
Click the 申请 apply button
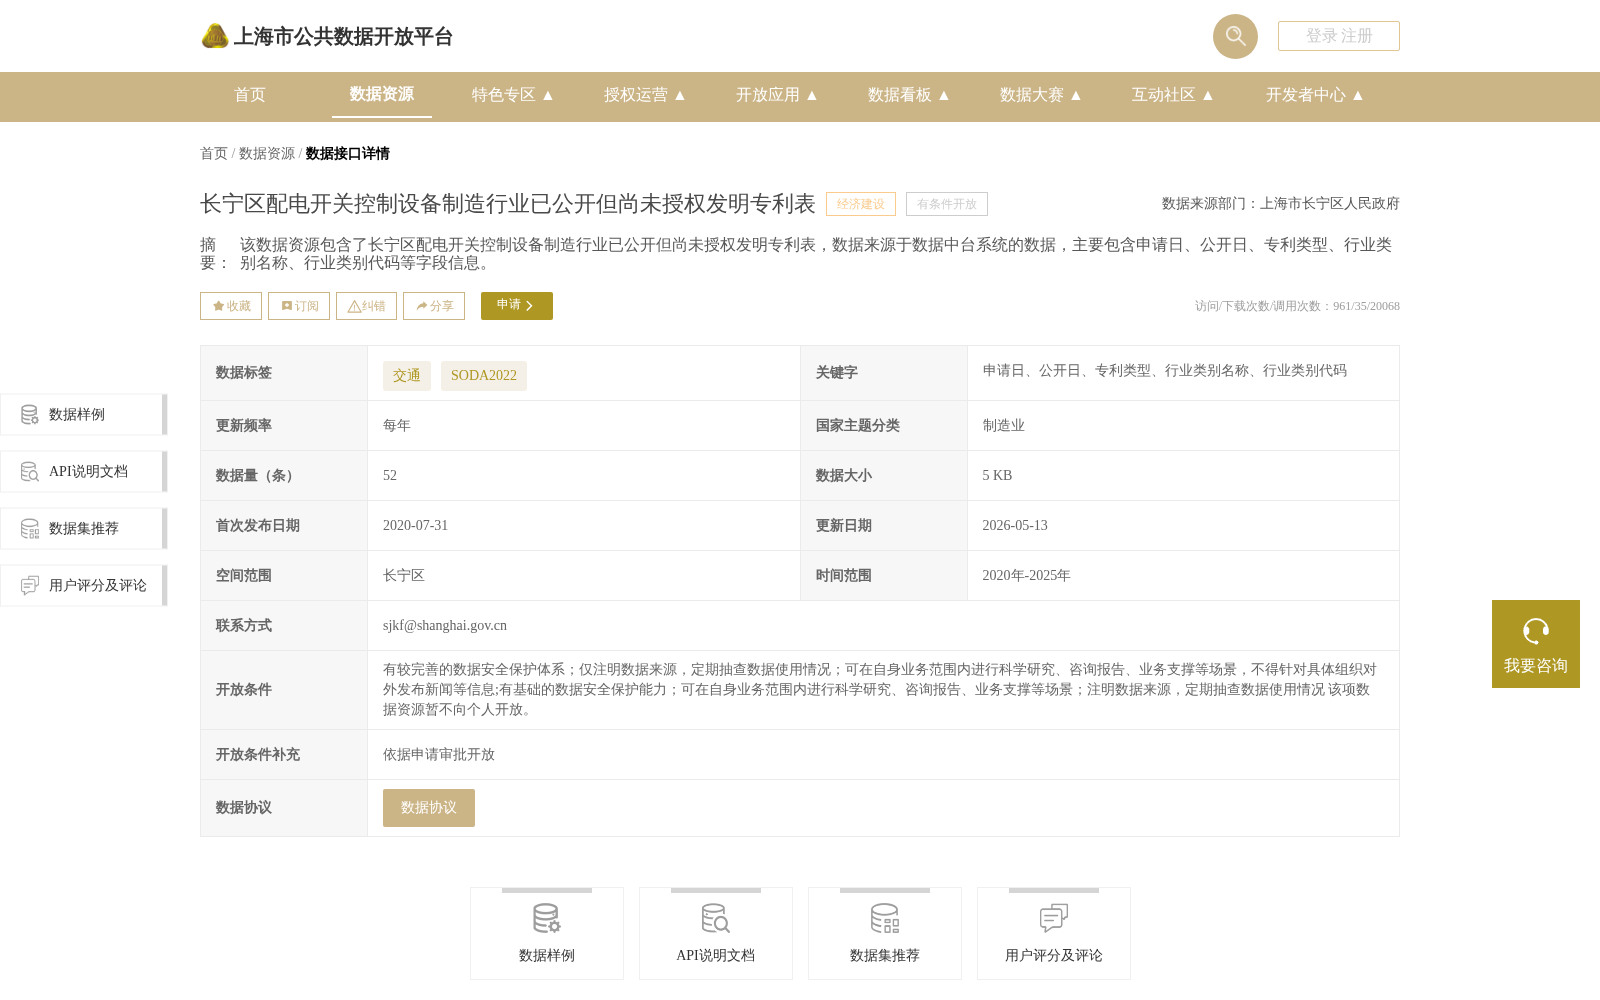[517, 306]
